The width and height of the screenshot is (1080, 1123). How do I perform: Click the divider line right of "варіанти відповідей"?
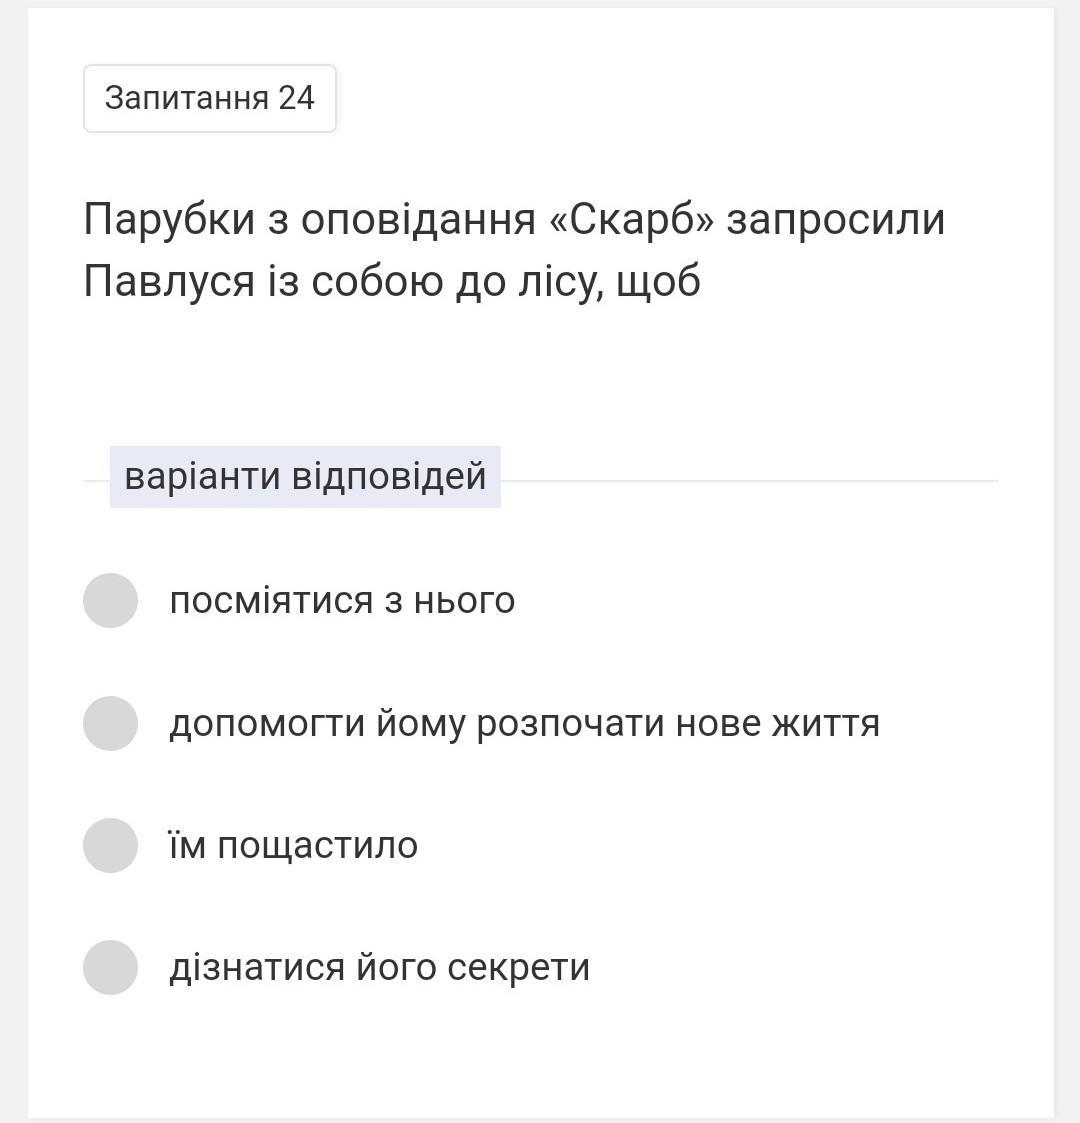click(x=748, y=481)
